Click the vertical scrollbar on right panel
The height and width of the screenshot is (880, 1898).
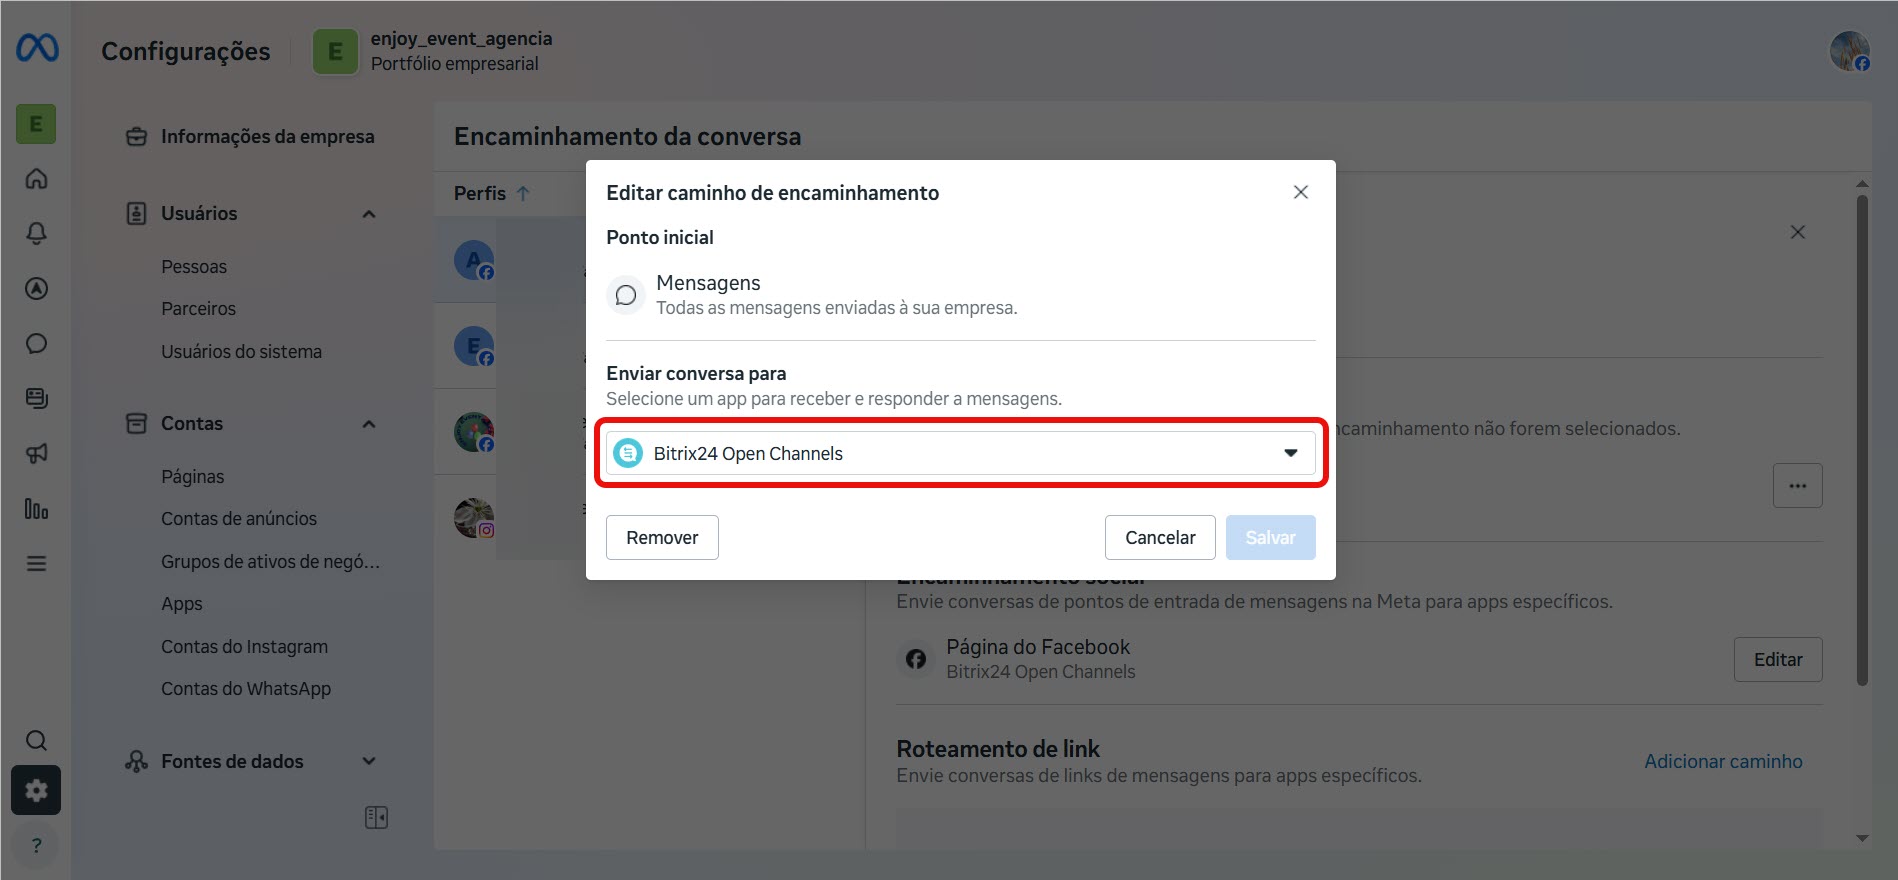click(x=1862, y=440)
